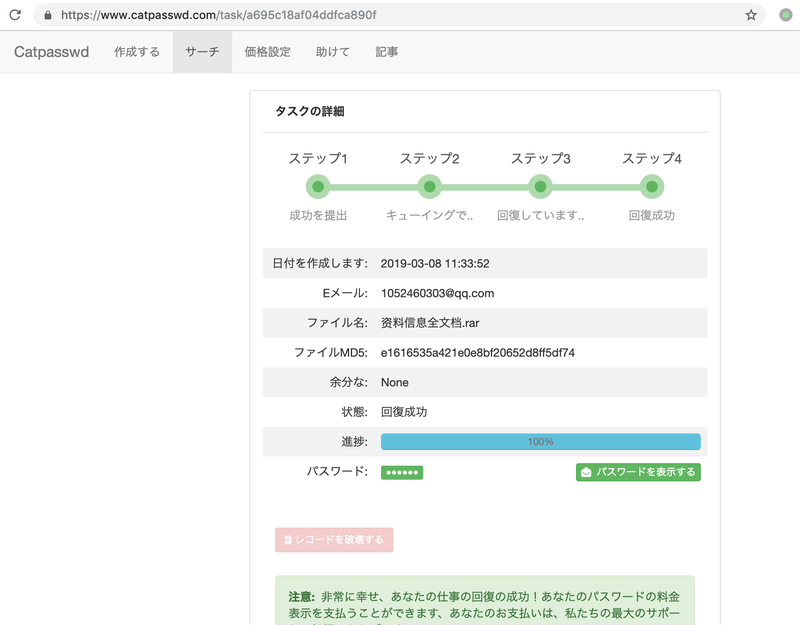Click the 回復しています.. step label

(x=541, y=215)
